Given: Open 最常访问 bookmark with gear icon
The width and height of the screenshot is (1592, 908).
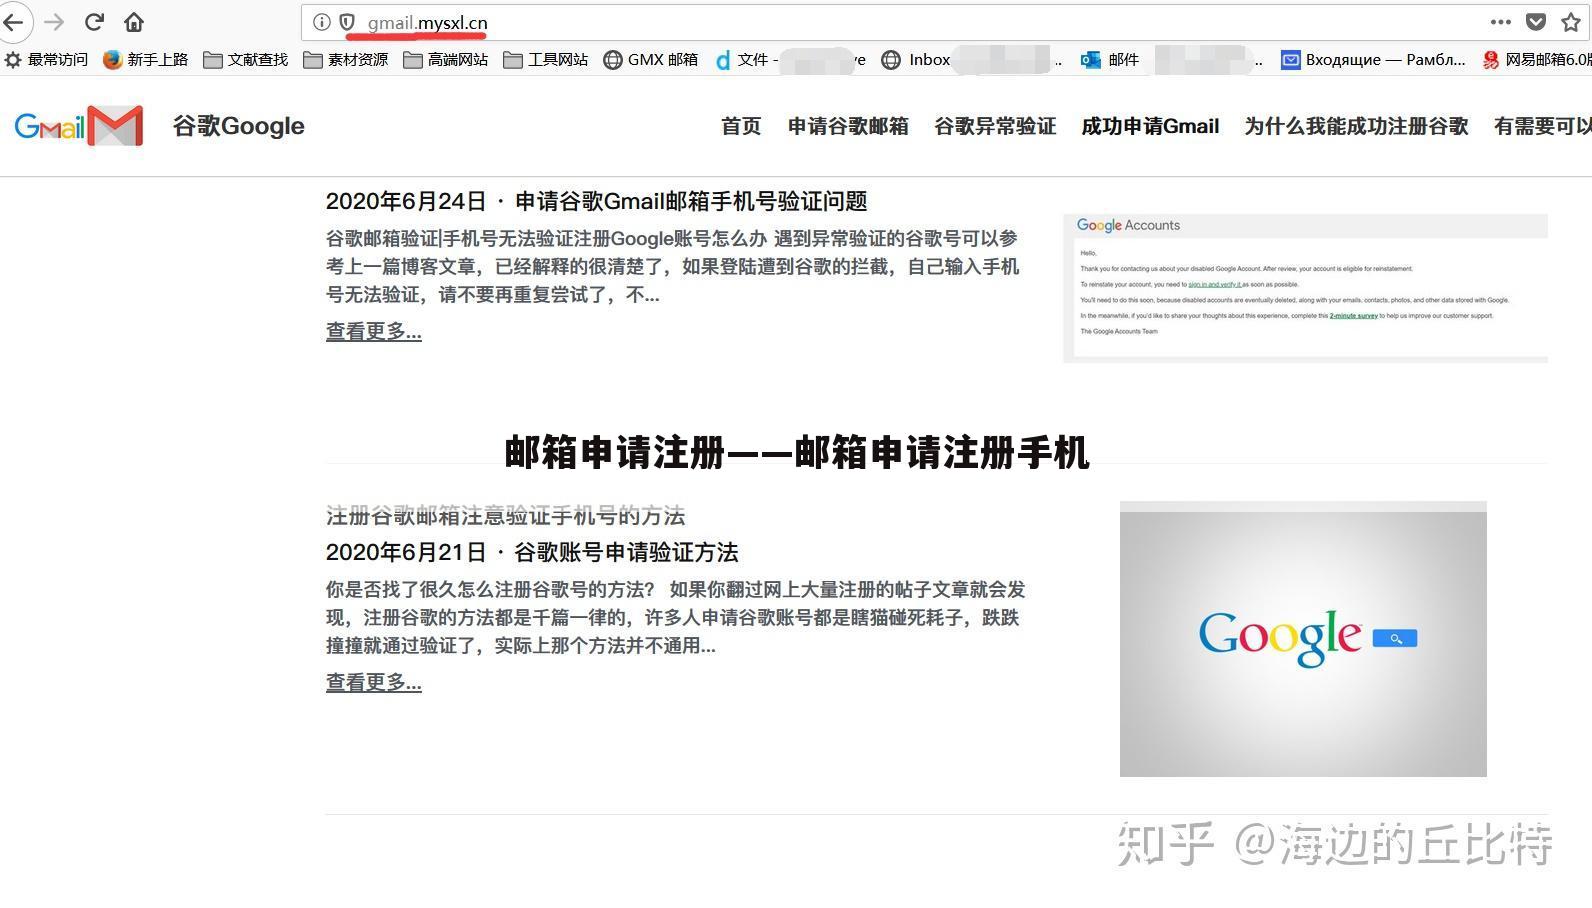Looking at the screenshot, I should click(x=46, y=60).
